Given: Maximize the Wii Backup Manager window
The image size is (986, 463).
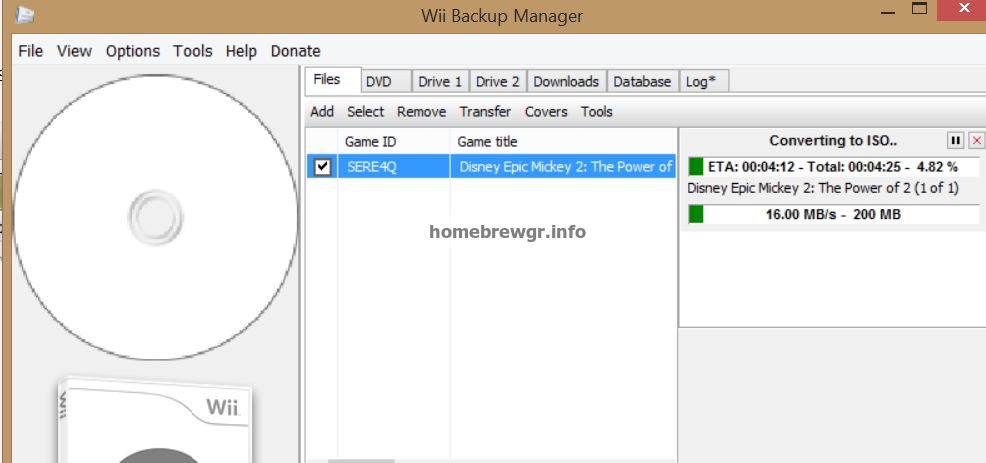Looking at the screenshot, I should (920, 8).
